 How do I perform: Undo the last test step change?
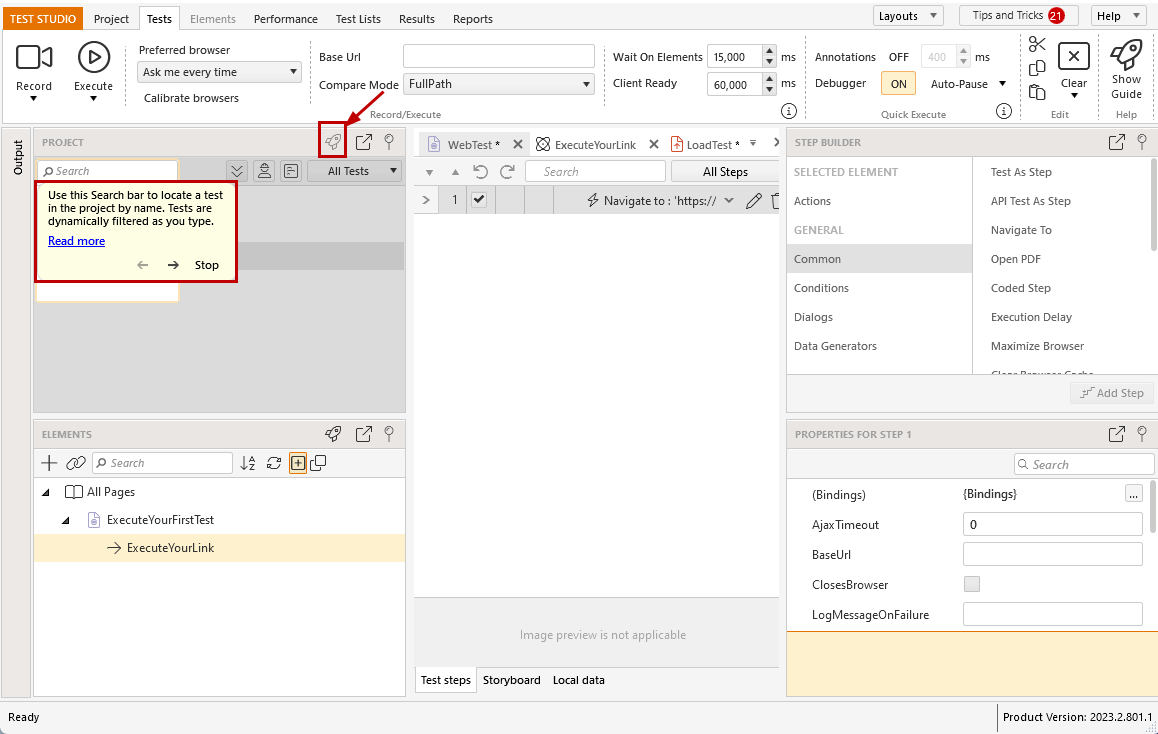[480, 172]
